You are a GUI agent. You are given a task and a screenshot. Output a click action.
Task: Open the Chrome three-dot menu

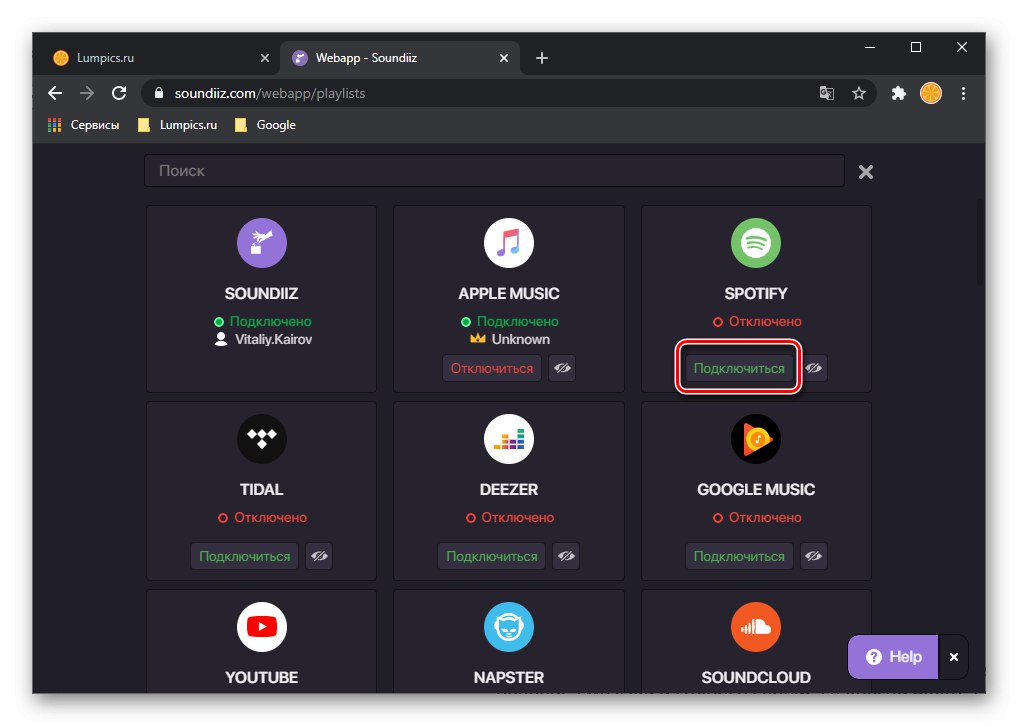(x=963, y=94)
